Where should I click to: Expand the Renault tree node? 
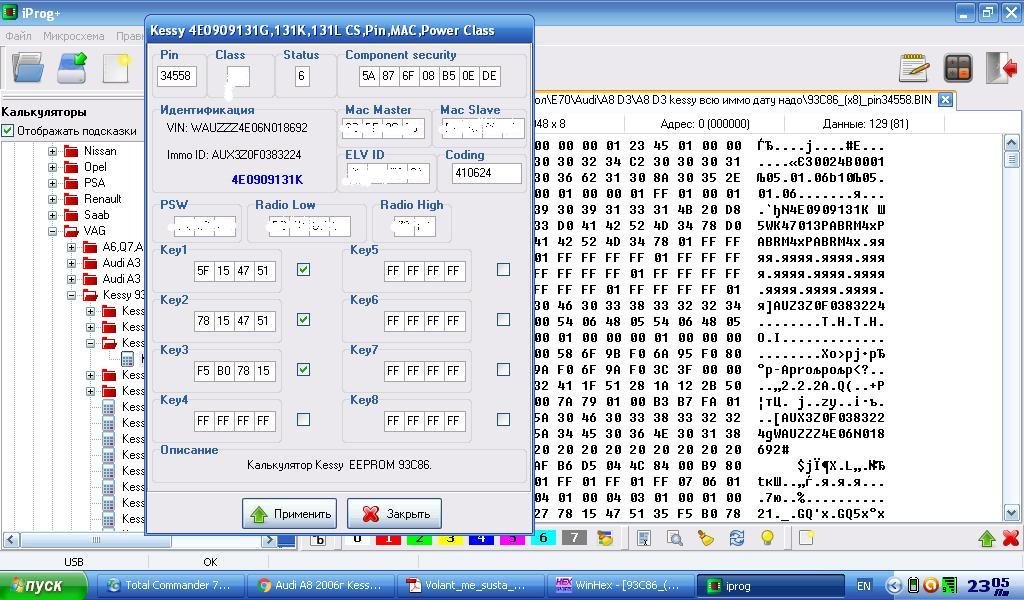point(52,199)
